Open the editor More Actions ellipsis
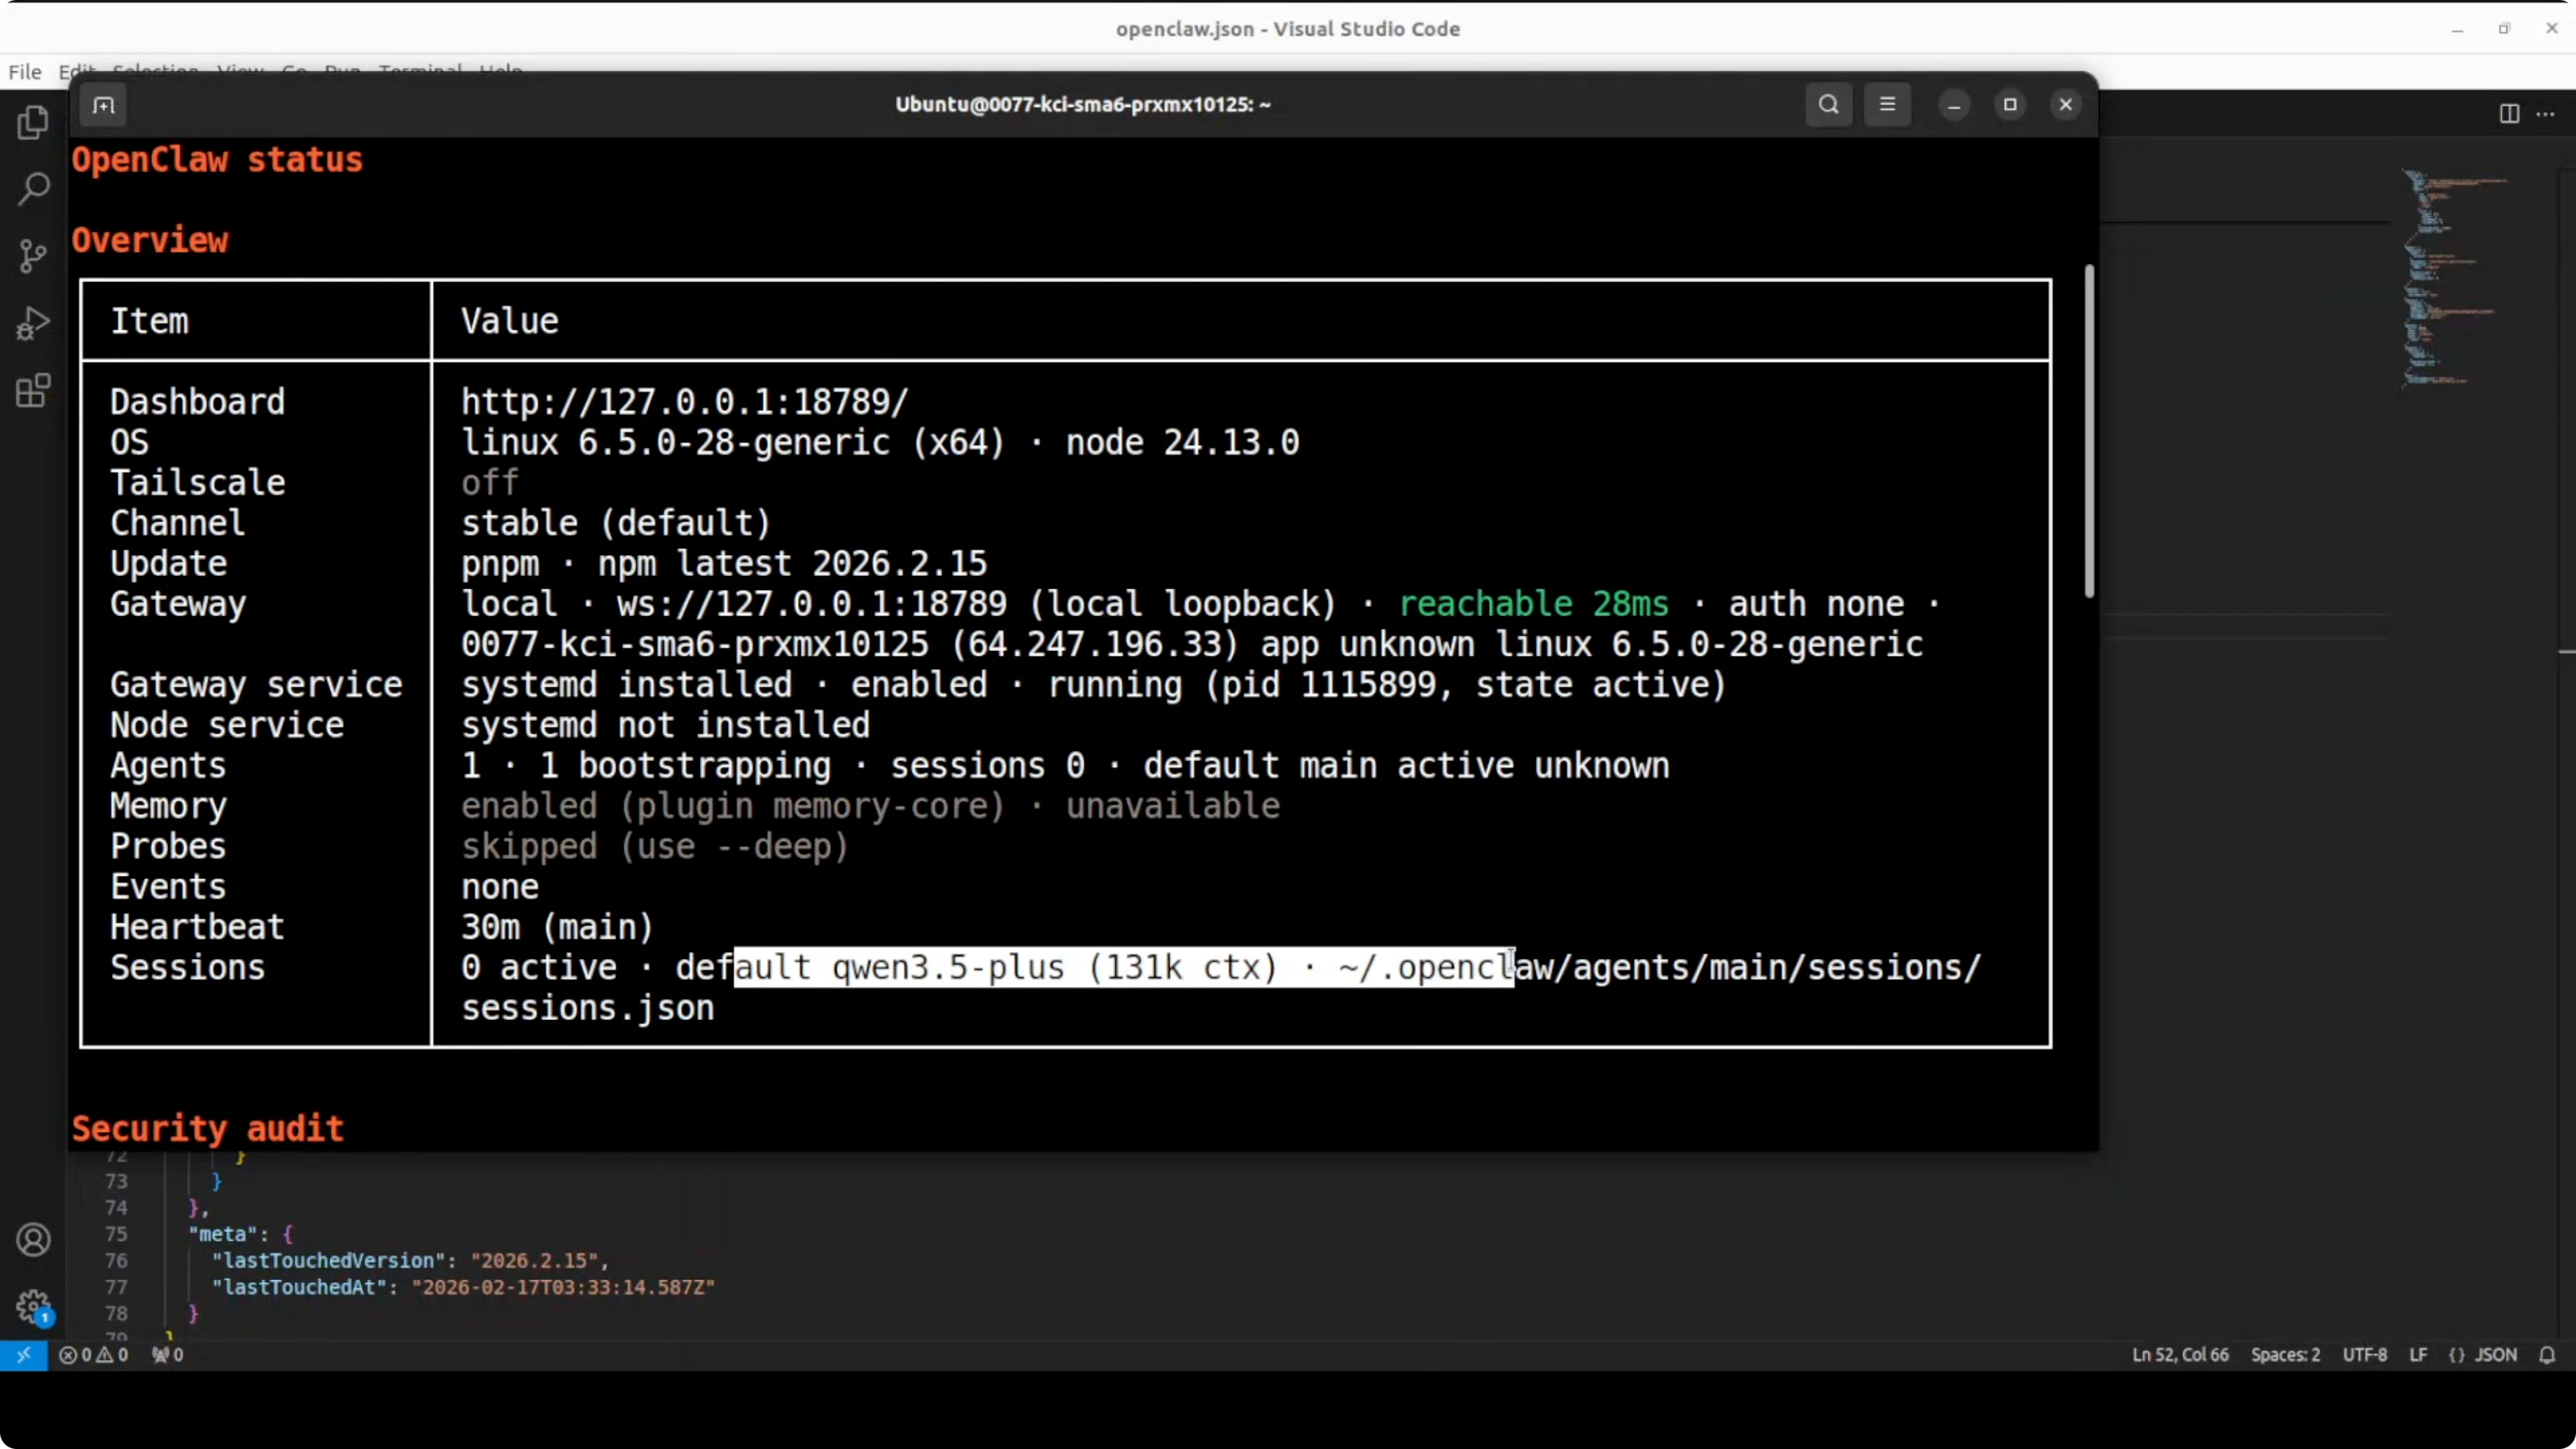2576x1449 pixels. [2545, 114]
